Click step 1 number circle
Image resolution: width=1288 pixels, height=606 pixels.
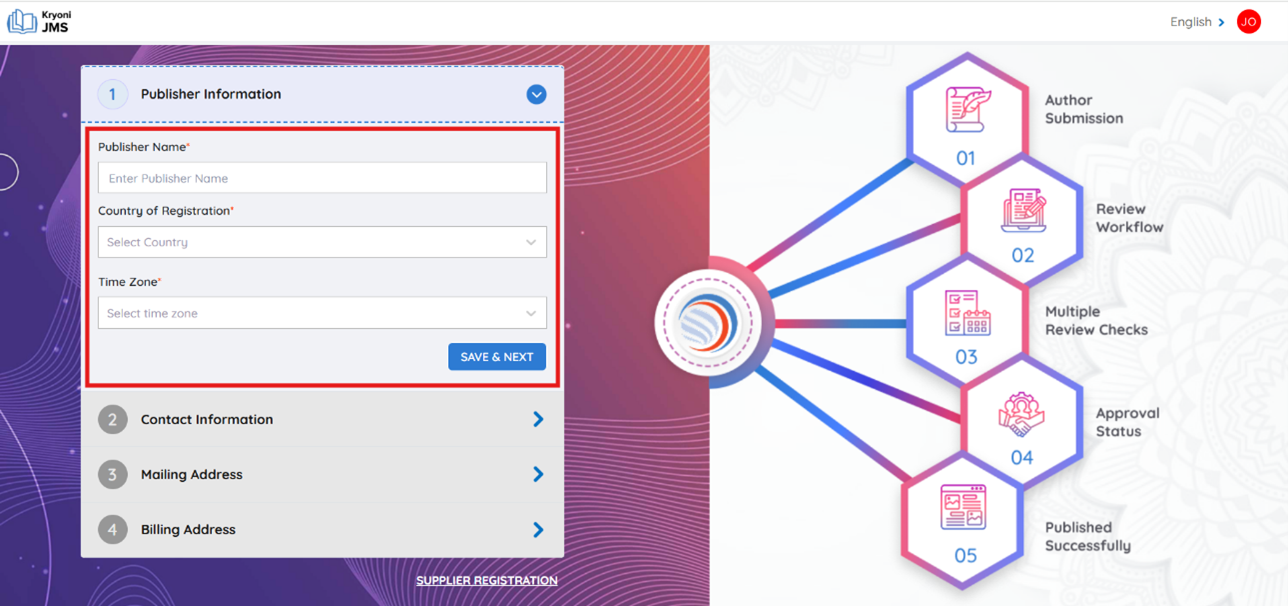click(112, 94)
